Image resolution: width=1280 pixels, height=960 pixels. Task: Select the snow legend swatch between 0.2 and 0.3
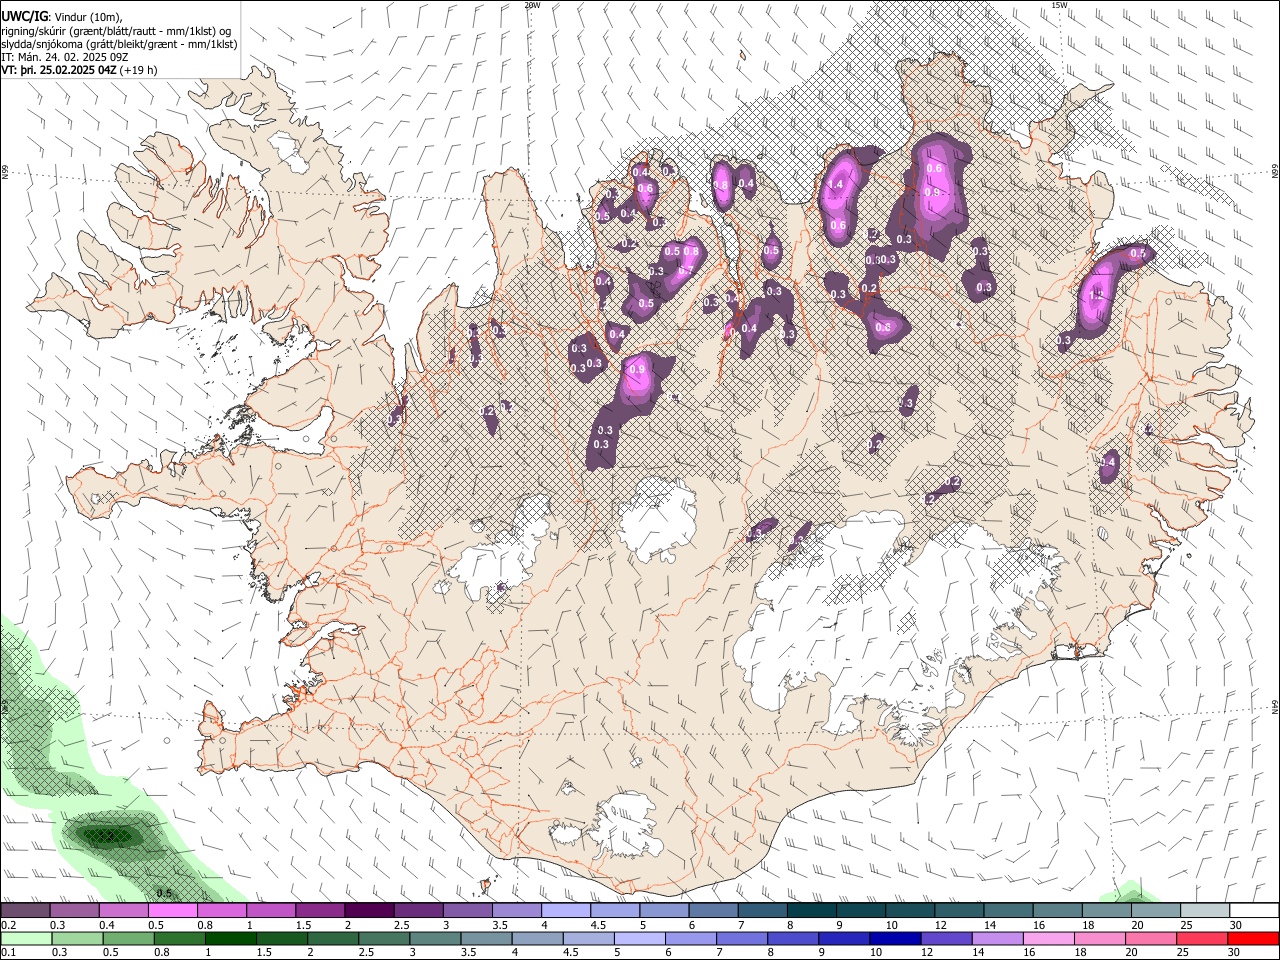pyautogui.click(x=25, y=911)
